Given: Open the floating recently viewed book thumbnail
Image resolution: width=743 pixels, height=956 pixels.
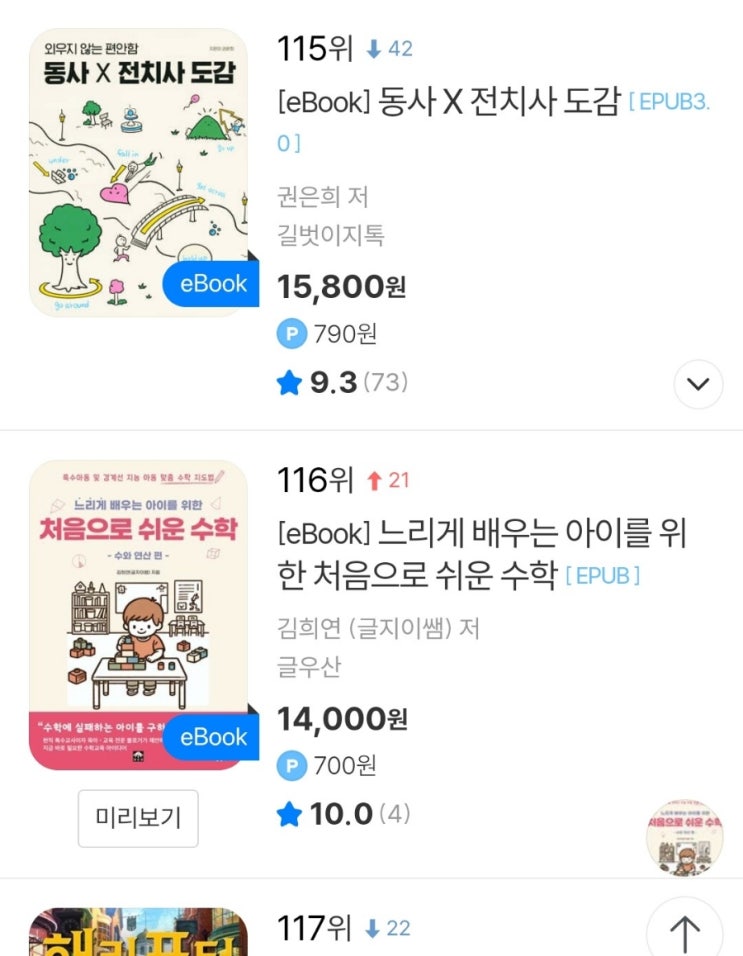Looking at the screenshot, I should click(x=684, y=838).
